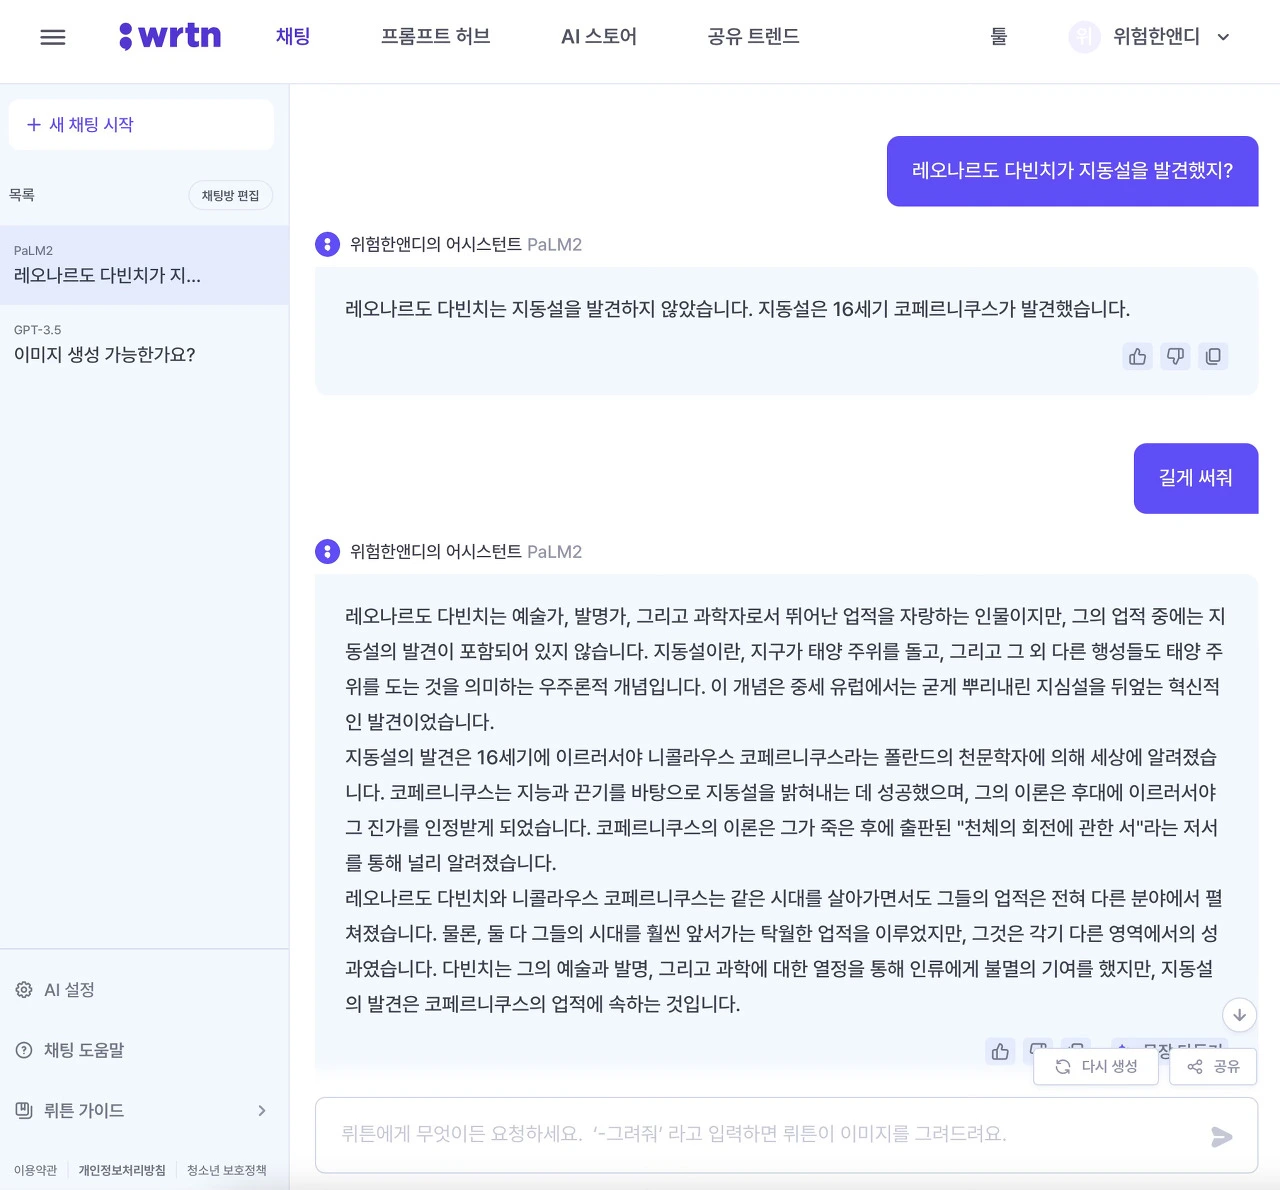Open the 툴 menu

point(999,37)
